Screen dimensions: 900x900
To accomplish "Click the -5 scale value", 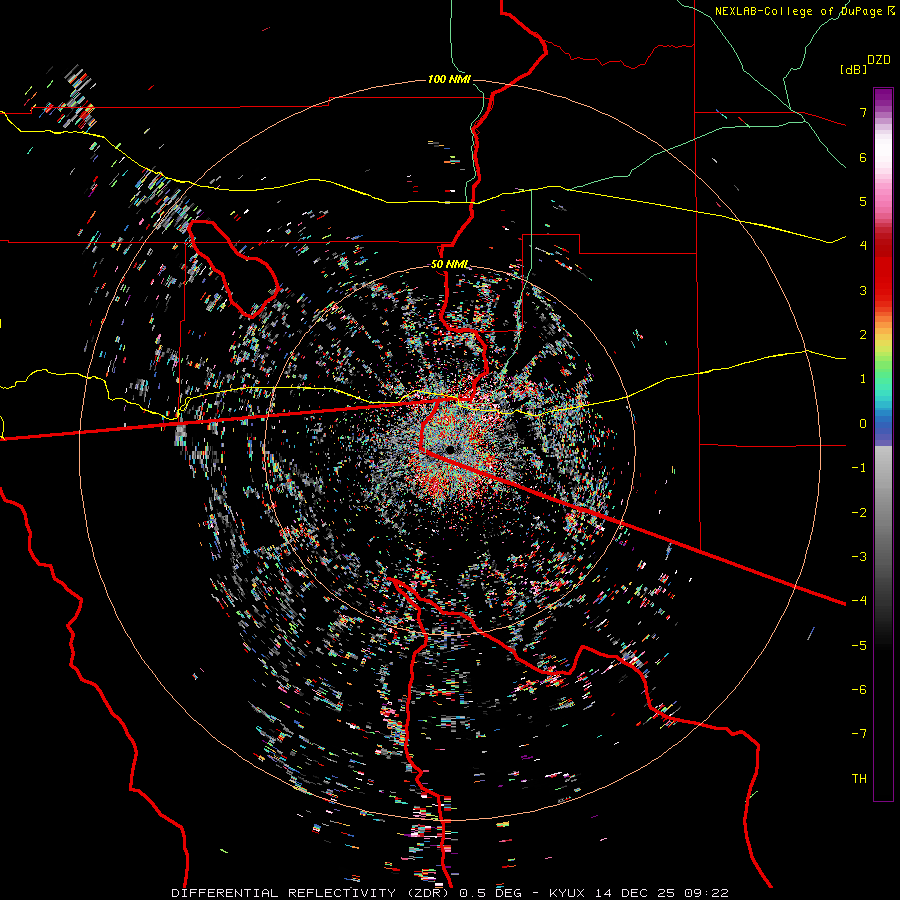I will 859,646.
